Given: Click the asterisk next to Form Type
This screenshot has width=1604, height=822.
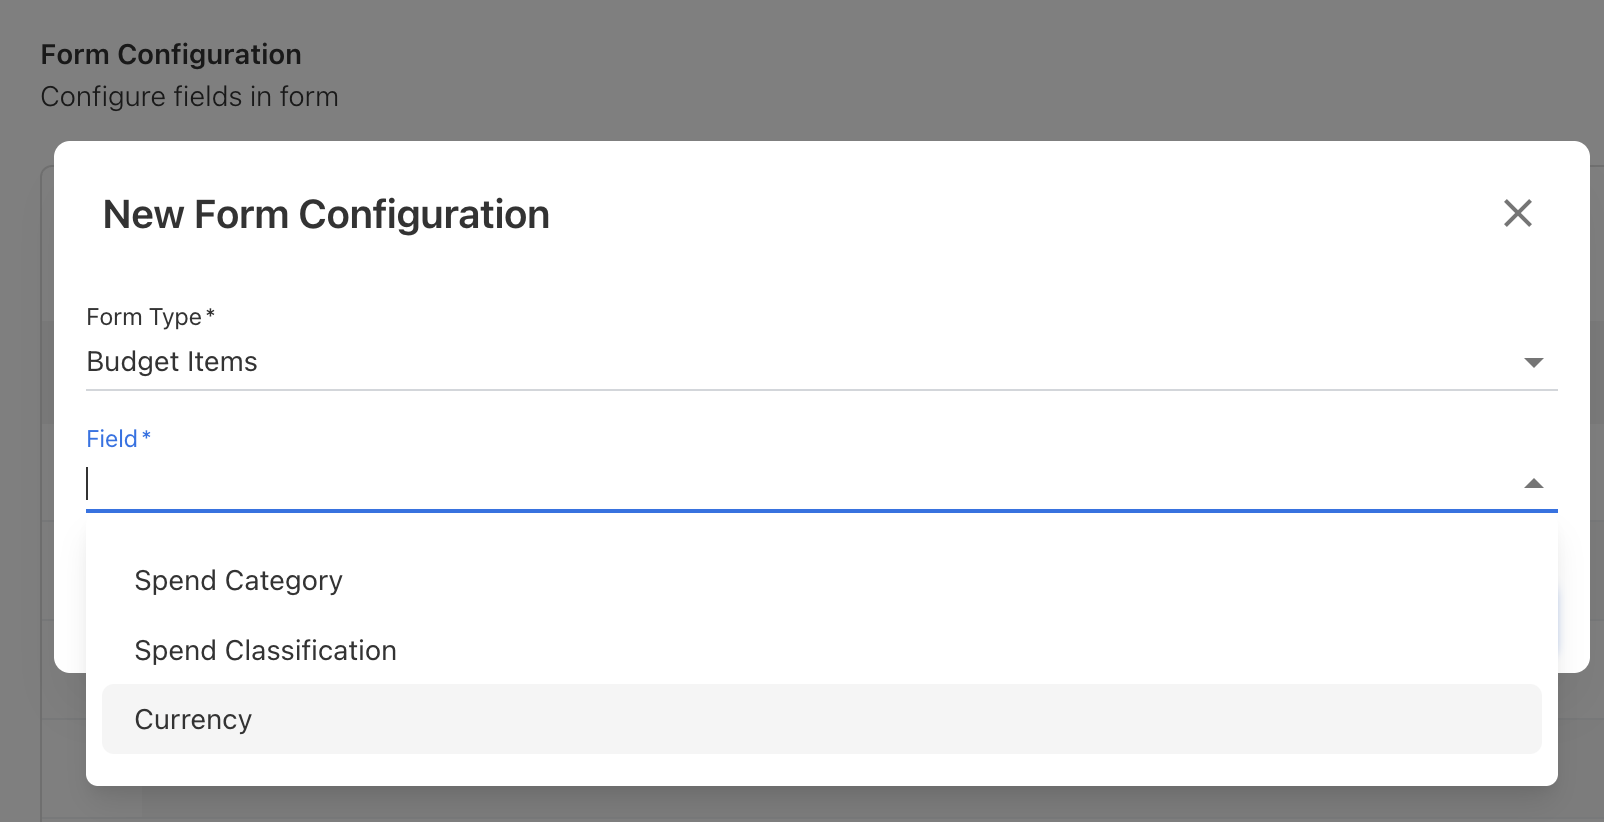Looking at the screenshot, I should click(210, 314).
